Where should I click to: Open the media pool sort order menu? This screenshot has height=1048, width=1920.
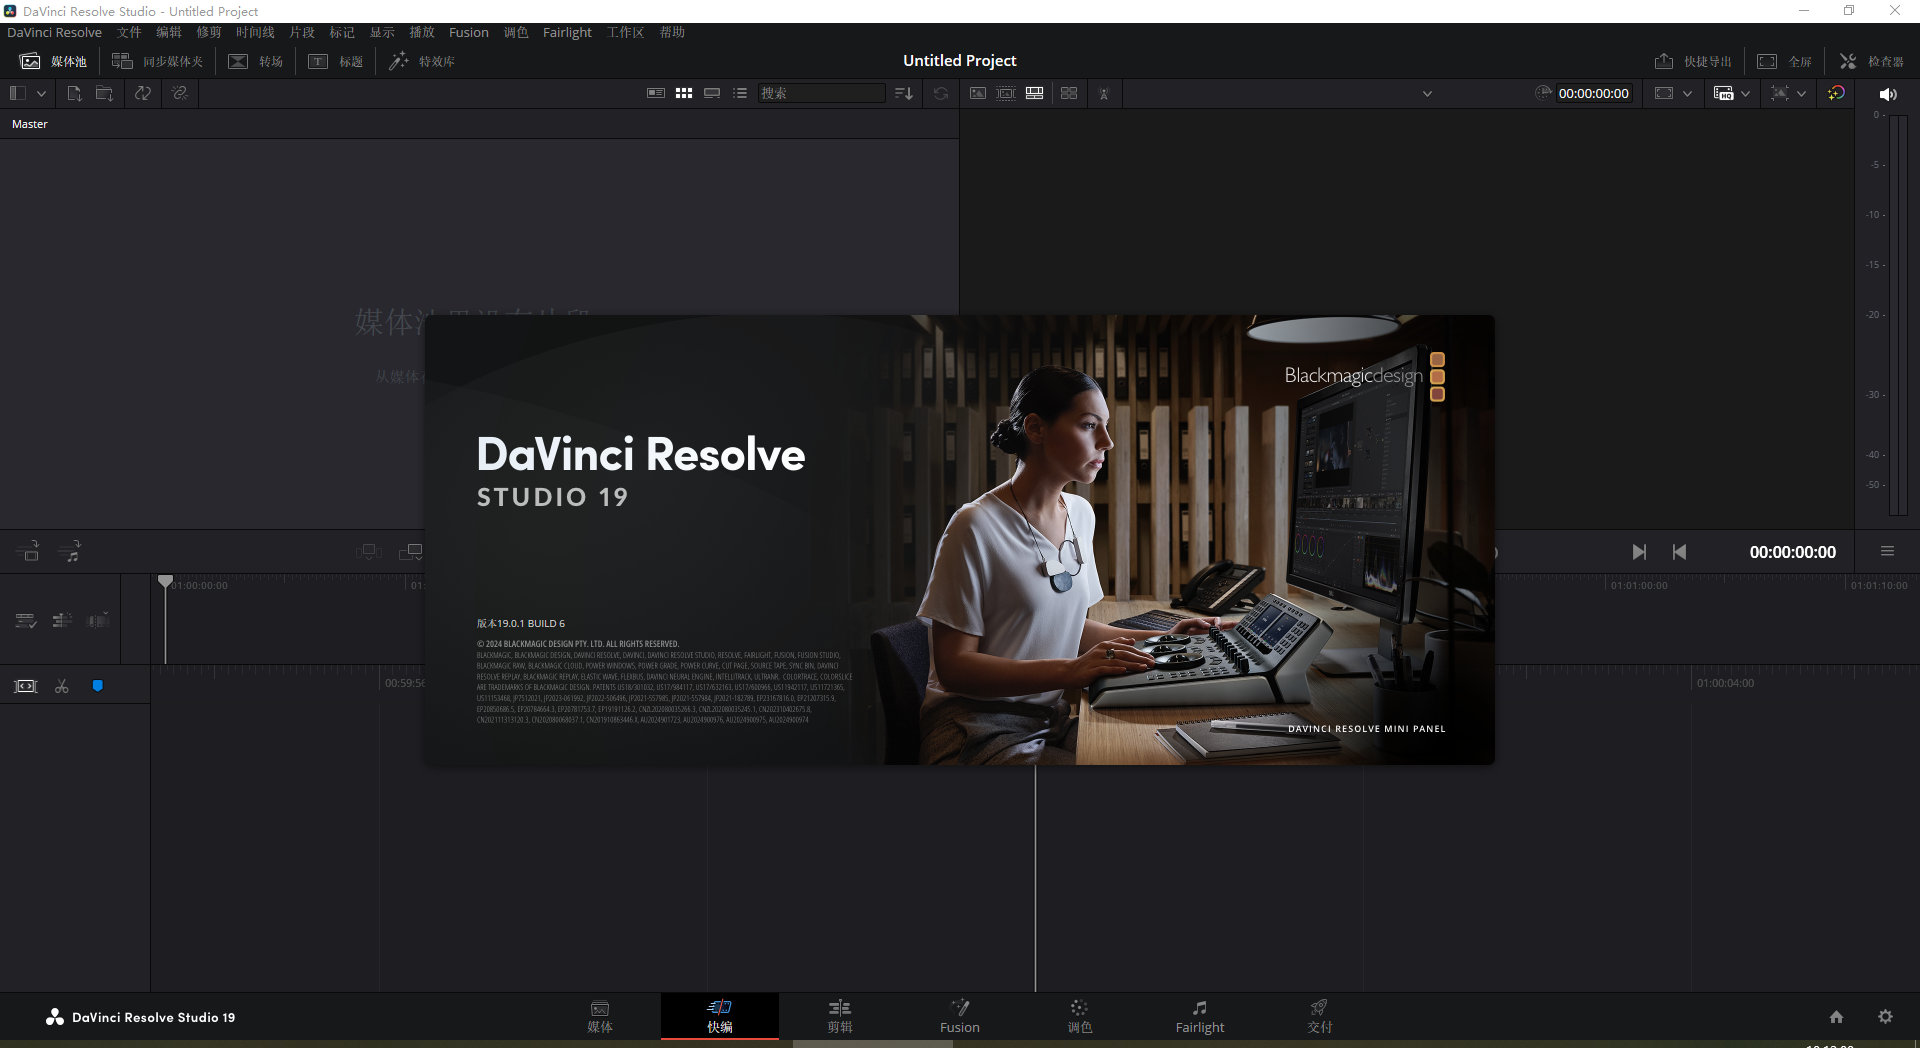click(x=904, y=93)
